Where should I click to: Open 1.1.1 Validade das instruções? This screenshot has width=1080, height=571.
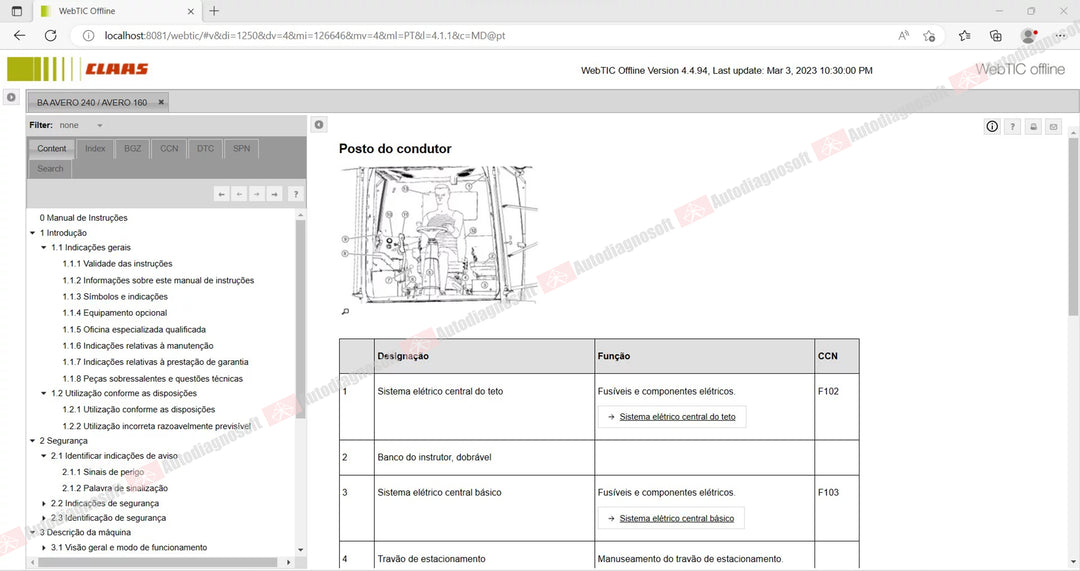point(117,264)
